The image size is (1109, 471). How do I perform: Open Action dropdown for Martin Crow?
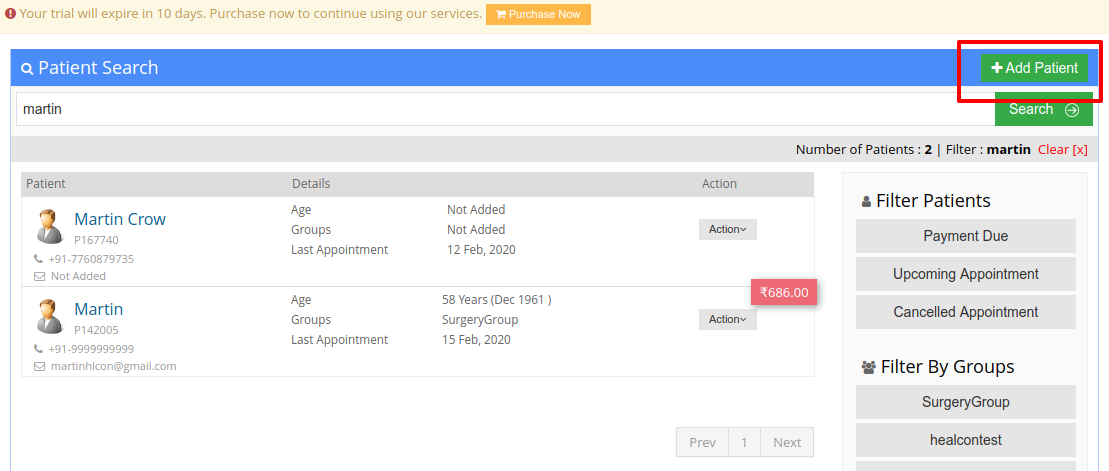[x=728, y=229]
